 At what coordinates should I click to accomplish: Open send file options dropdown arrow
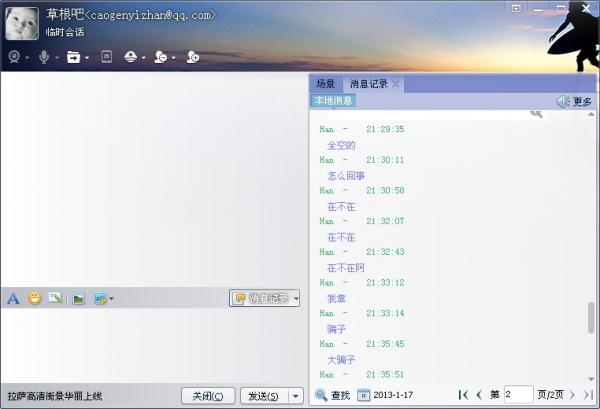[x=87, y=58]
